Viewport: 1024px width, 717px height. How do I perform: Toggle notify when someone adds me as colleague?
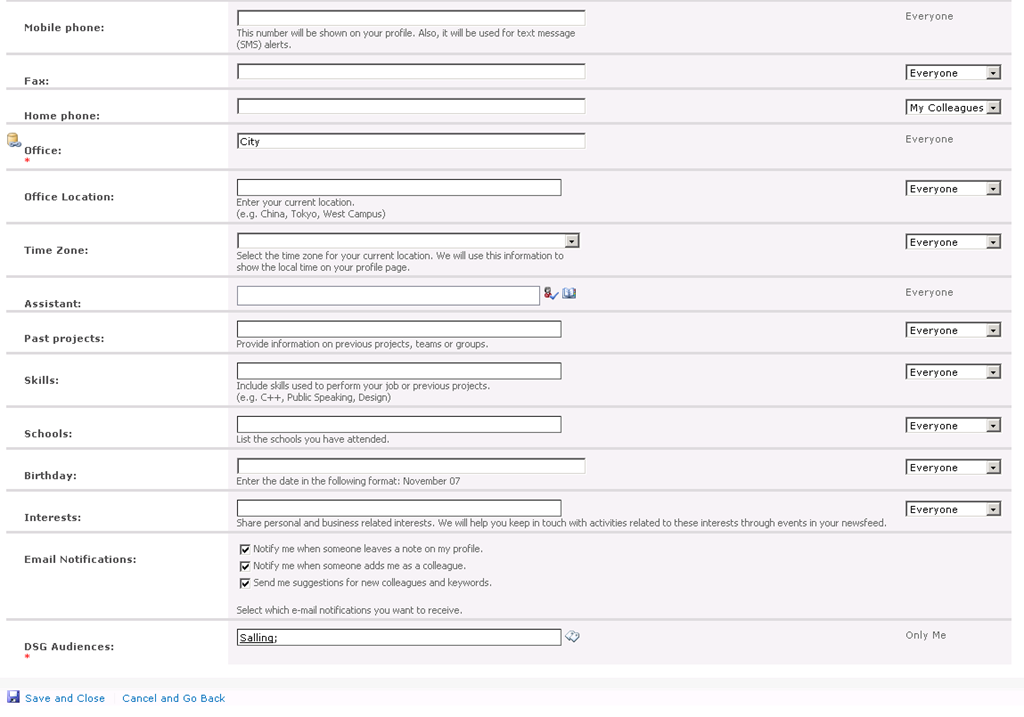coord(245,566)
